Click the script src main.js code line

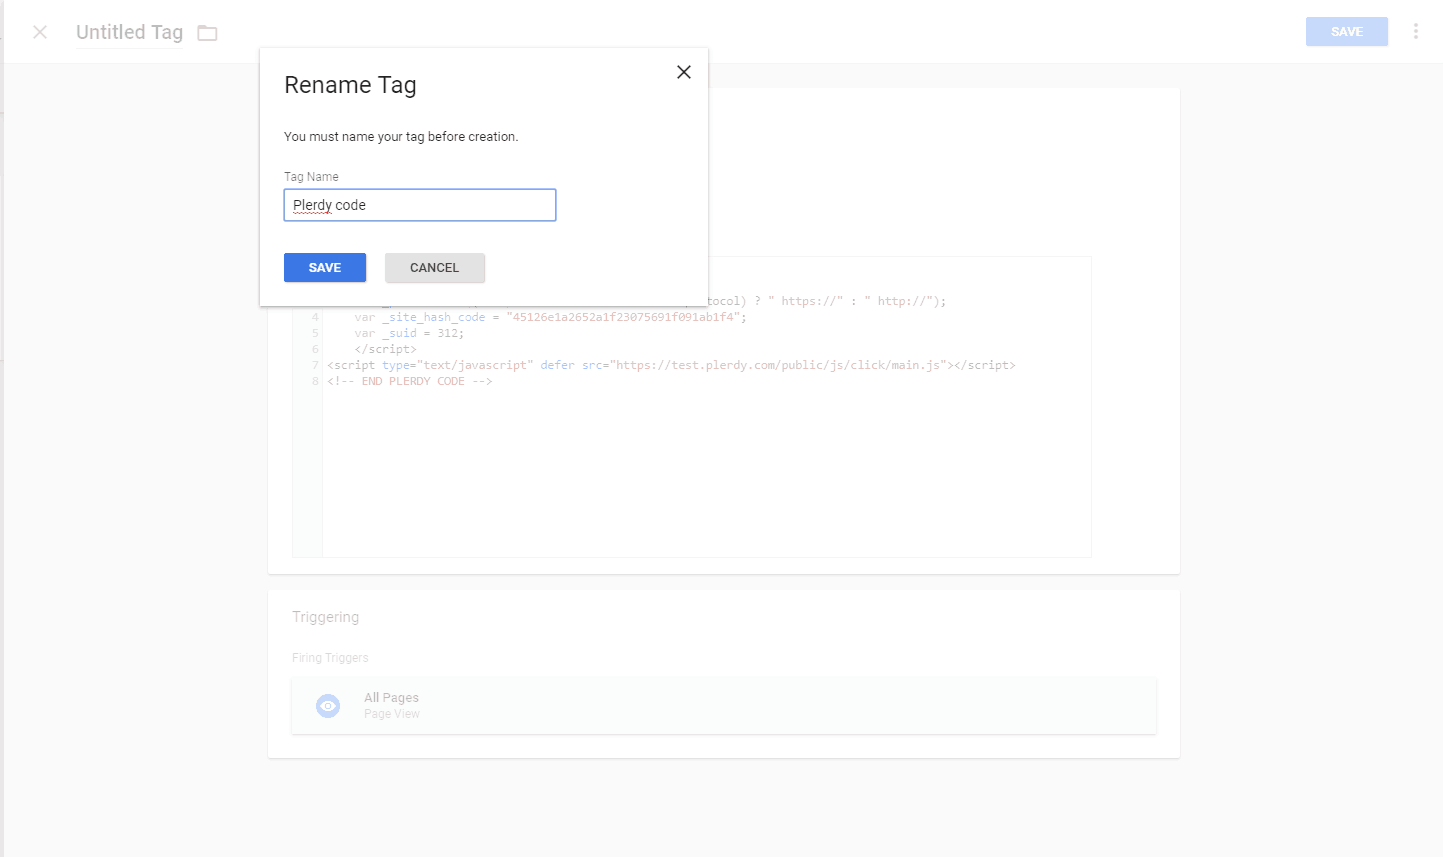pyautogui.click(x=671, y=365)
